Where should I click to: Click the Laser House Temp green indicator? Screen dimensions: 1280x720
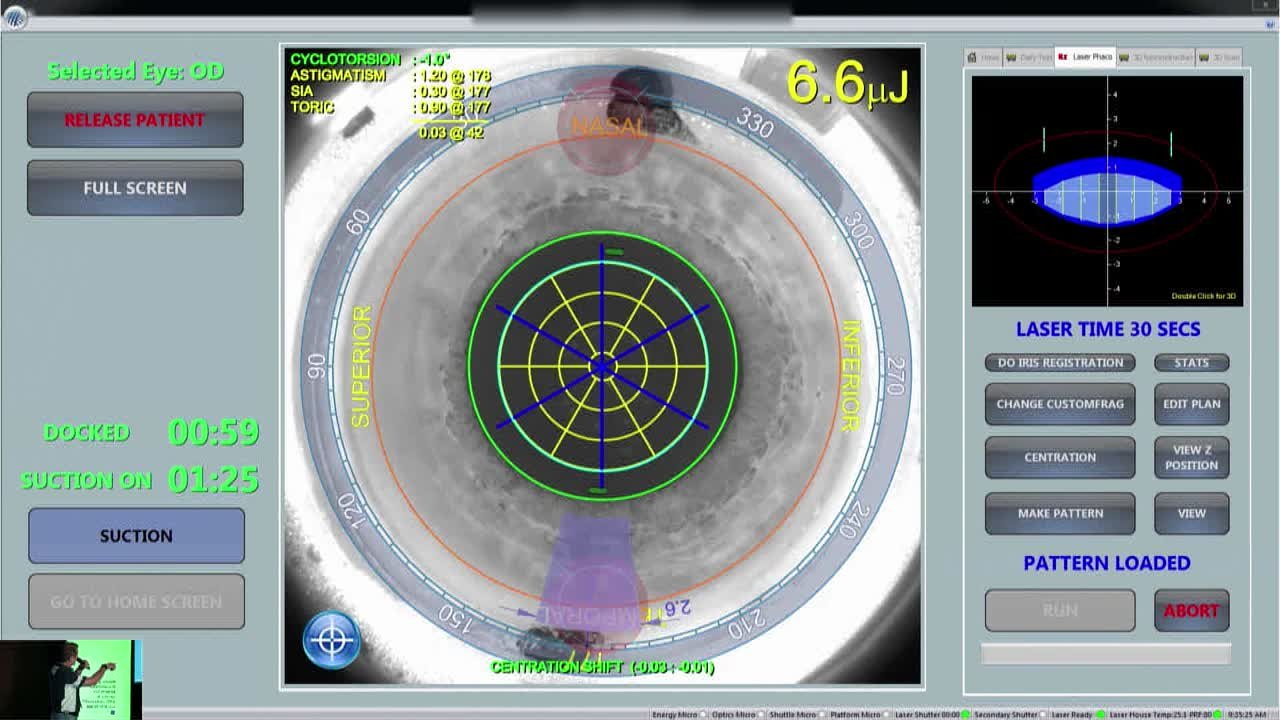[1220, 714]
